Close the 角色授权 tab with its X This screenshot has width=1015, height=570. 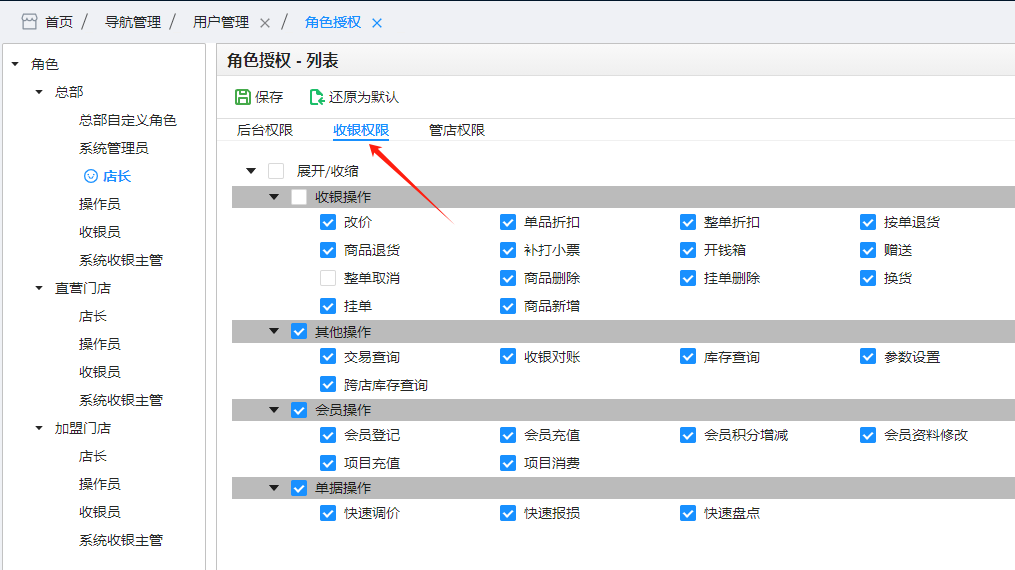377,23
